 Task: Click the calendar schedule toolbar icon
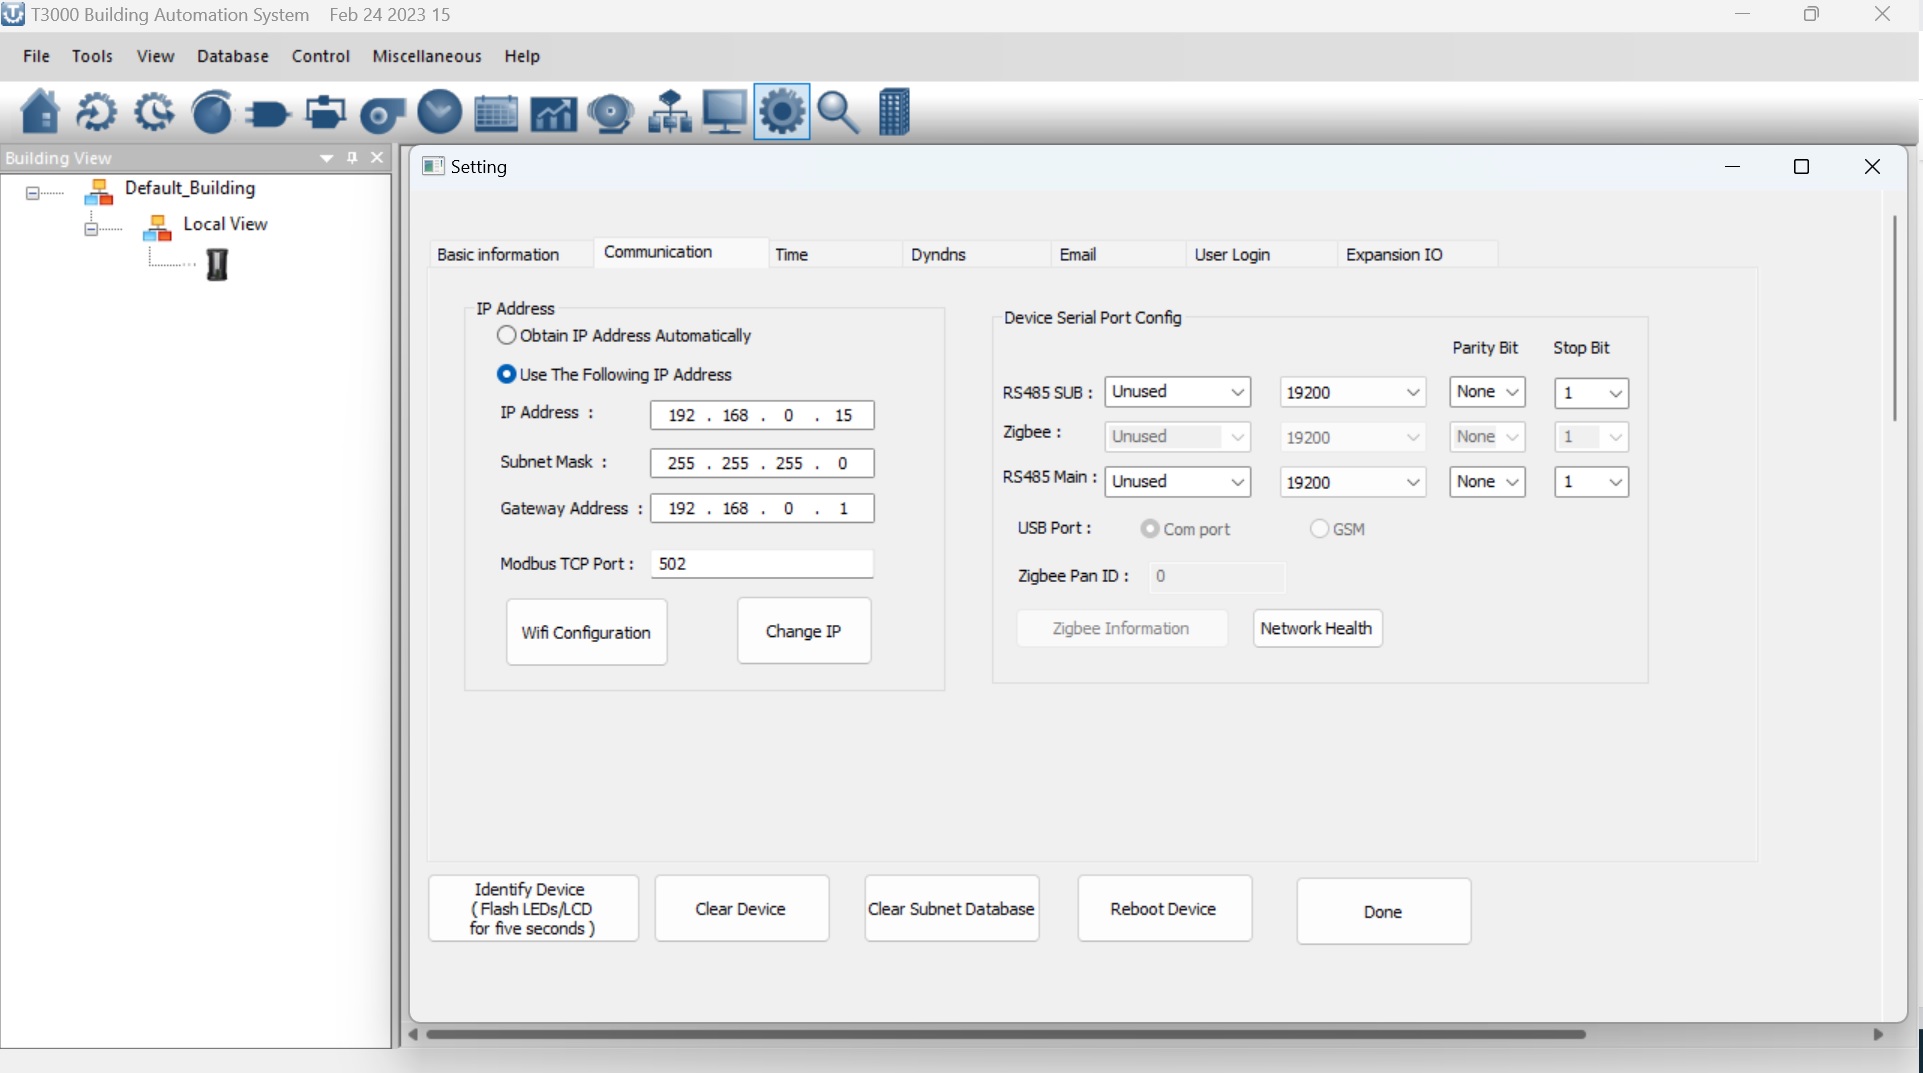pyautogui.click(x=496, y=111)
